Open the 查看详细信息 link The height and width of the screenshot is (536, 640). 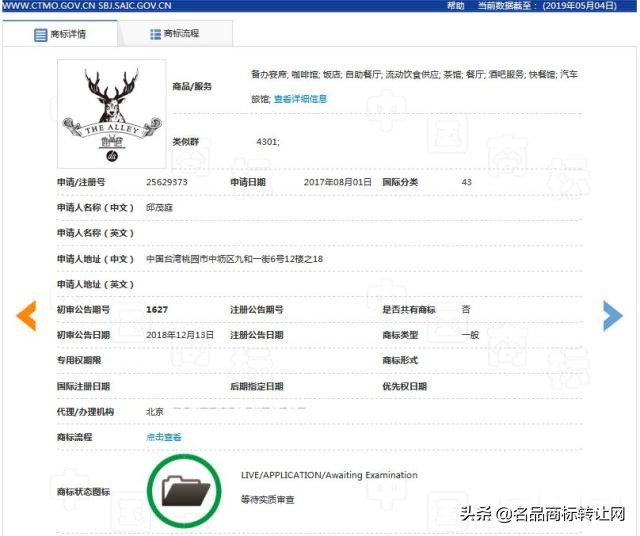click(x=300, y=99)
